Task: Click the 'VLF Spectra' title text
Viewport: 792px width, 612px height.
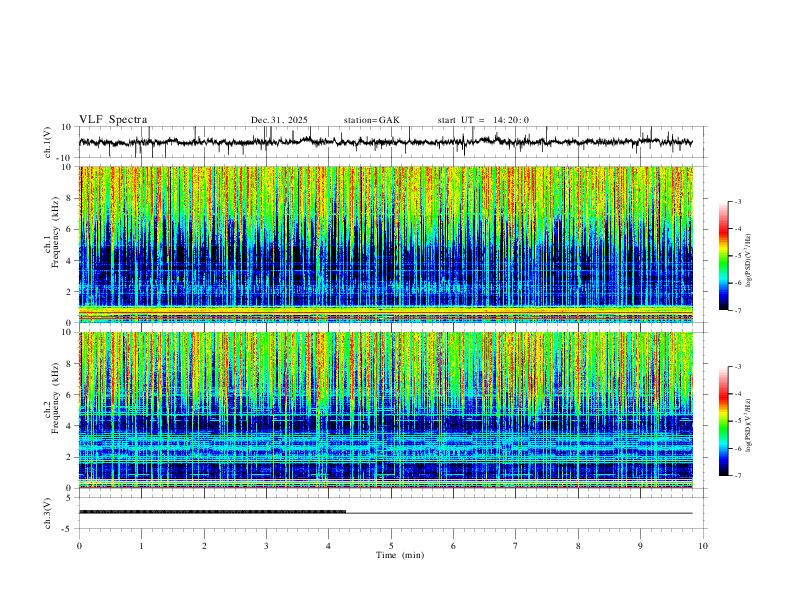Action: click(x=113, y=120)
